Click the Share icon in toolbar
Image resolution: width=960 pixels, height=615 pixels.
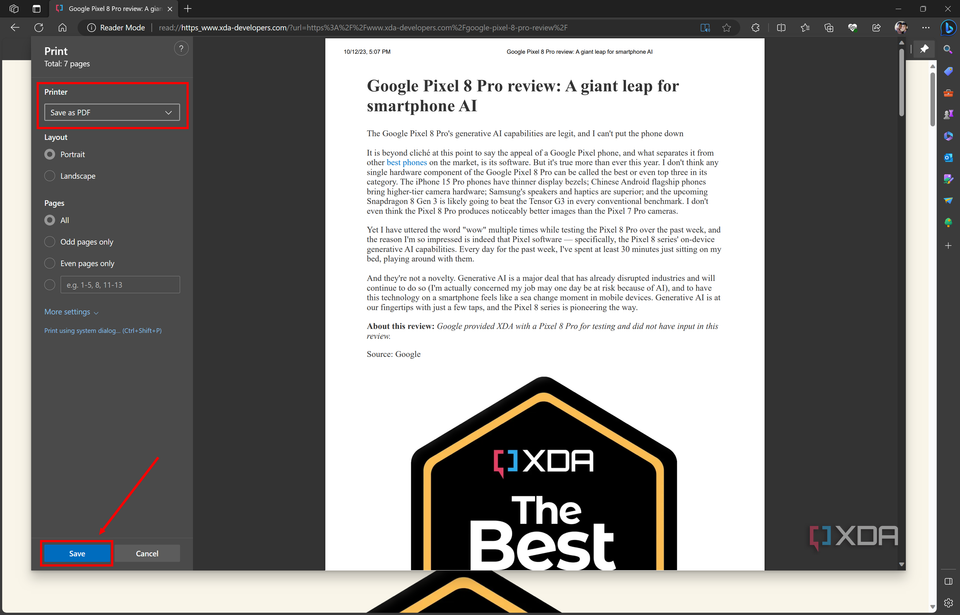876,28
